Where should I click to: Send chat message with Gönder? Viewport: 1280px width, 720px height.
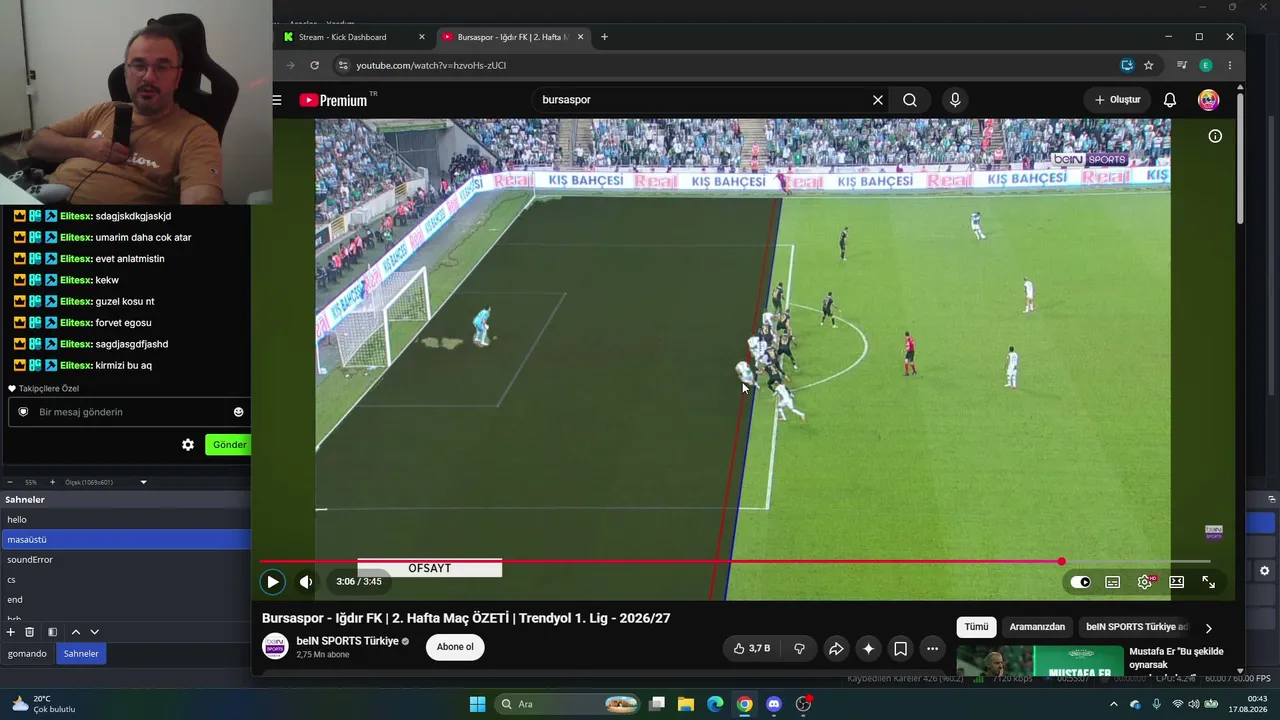(229, 445)
